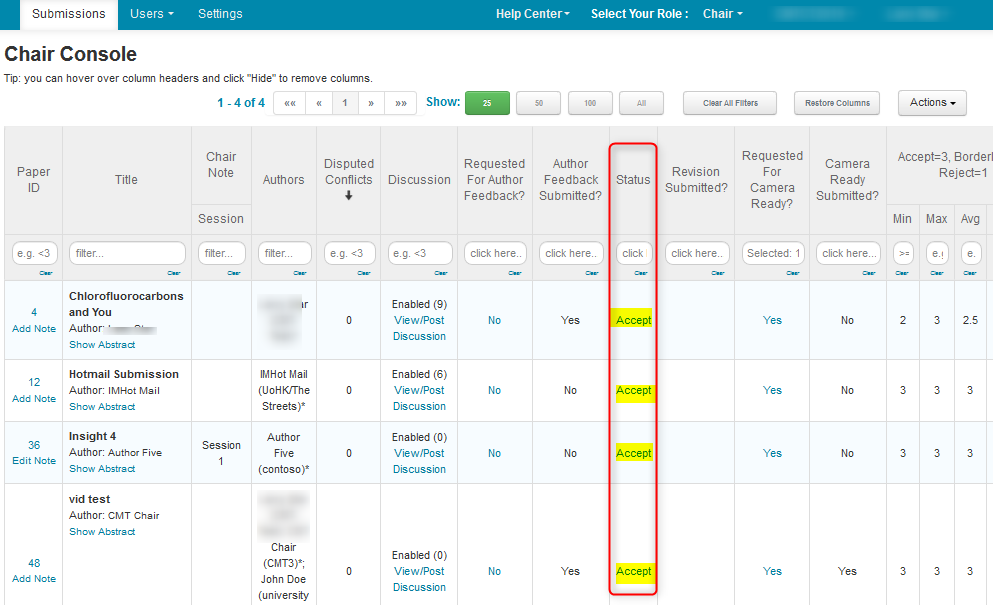Sort by Disputed Conflicts arrow

pyautogui.click(x=349, y=196)
